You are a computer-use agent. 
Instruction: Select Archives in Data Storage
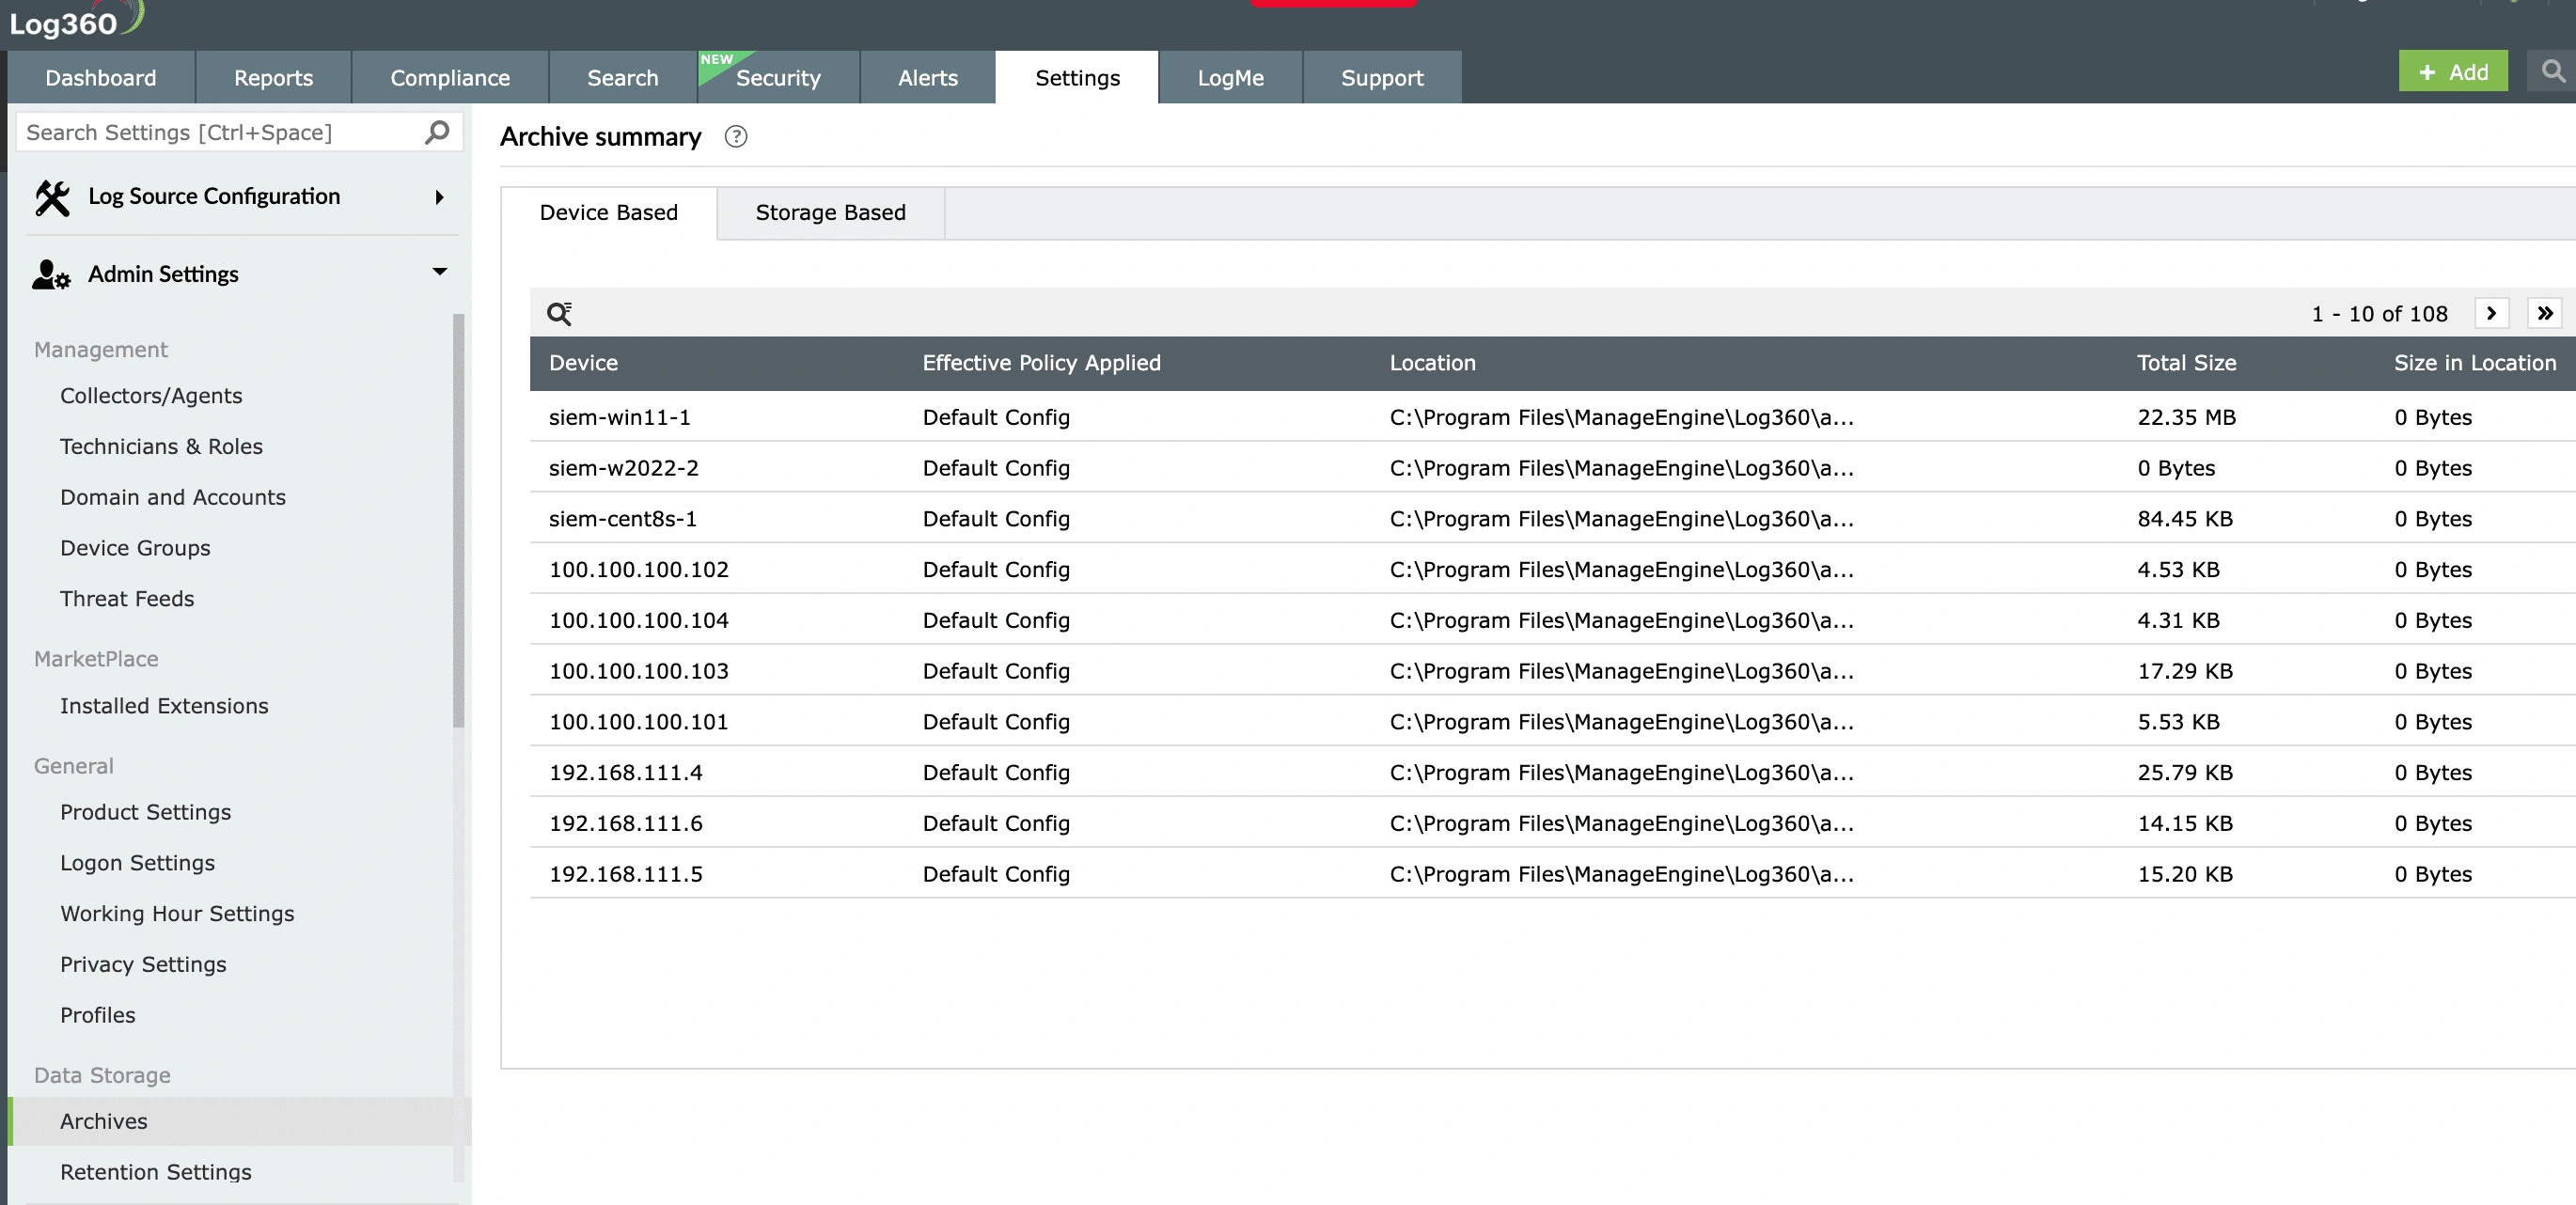click(x=240, y=1121)
